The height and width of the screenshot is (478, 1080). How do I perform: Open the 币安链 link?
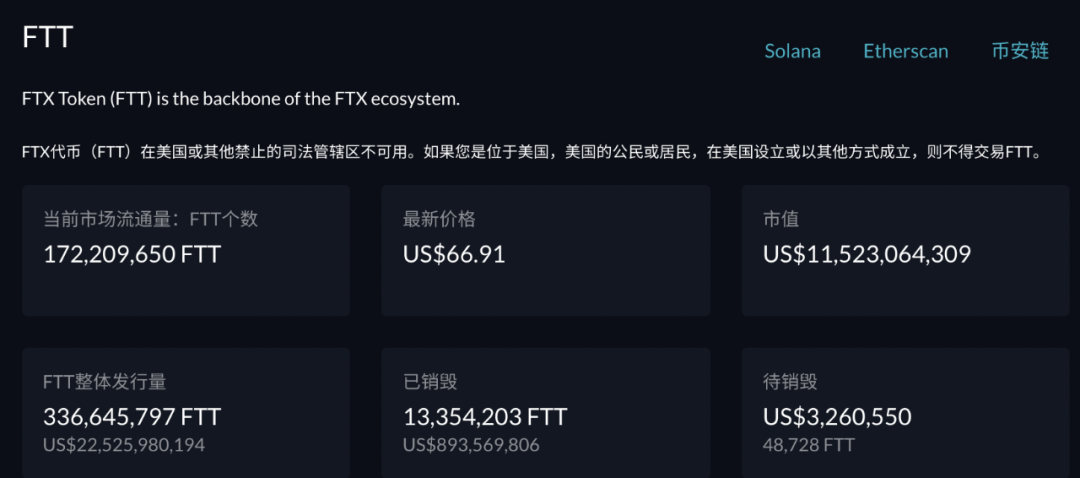1020,51
